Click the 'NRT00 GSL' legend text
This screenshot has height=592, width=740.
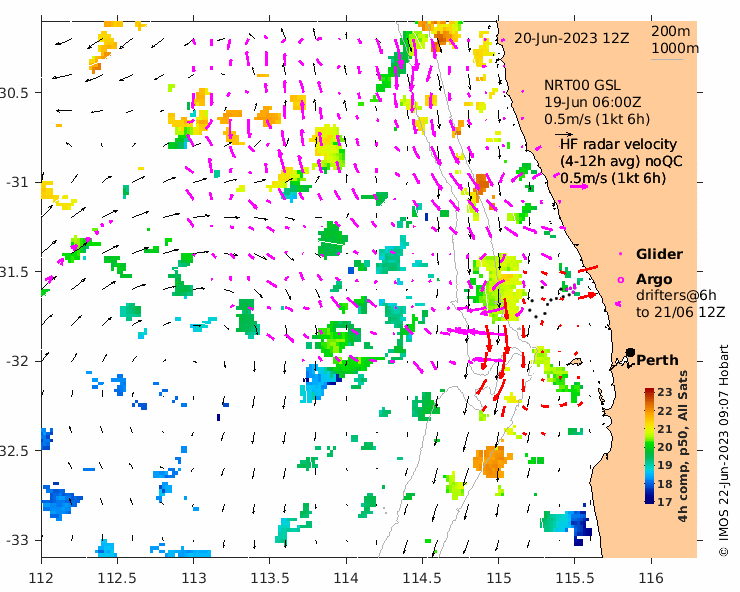pos(582,85)
